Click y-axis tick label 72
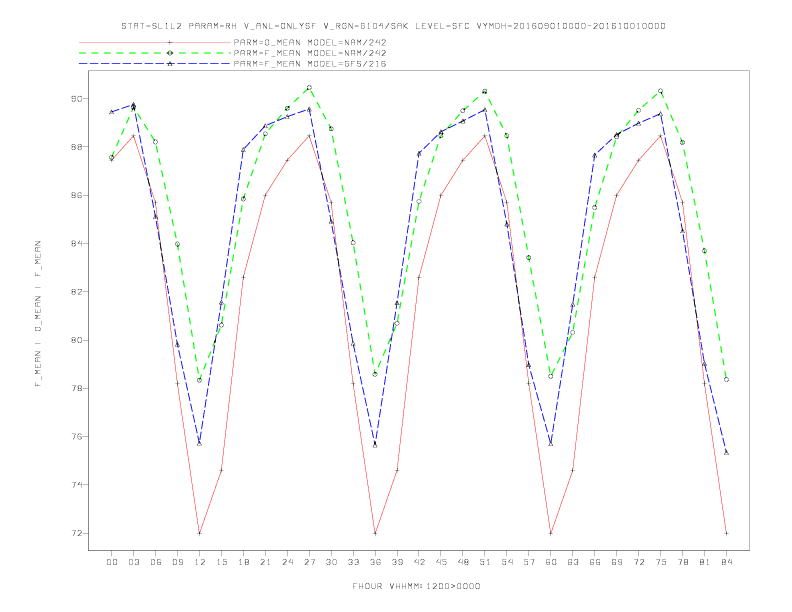This screenshot has width=792, height=612. coord(76,533)
